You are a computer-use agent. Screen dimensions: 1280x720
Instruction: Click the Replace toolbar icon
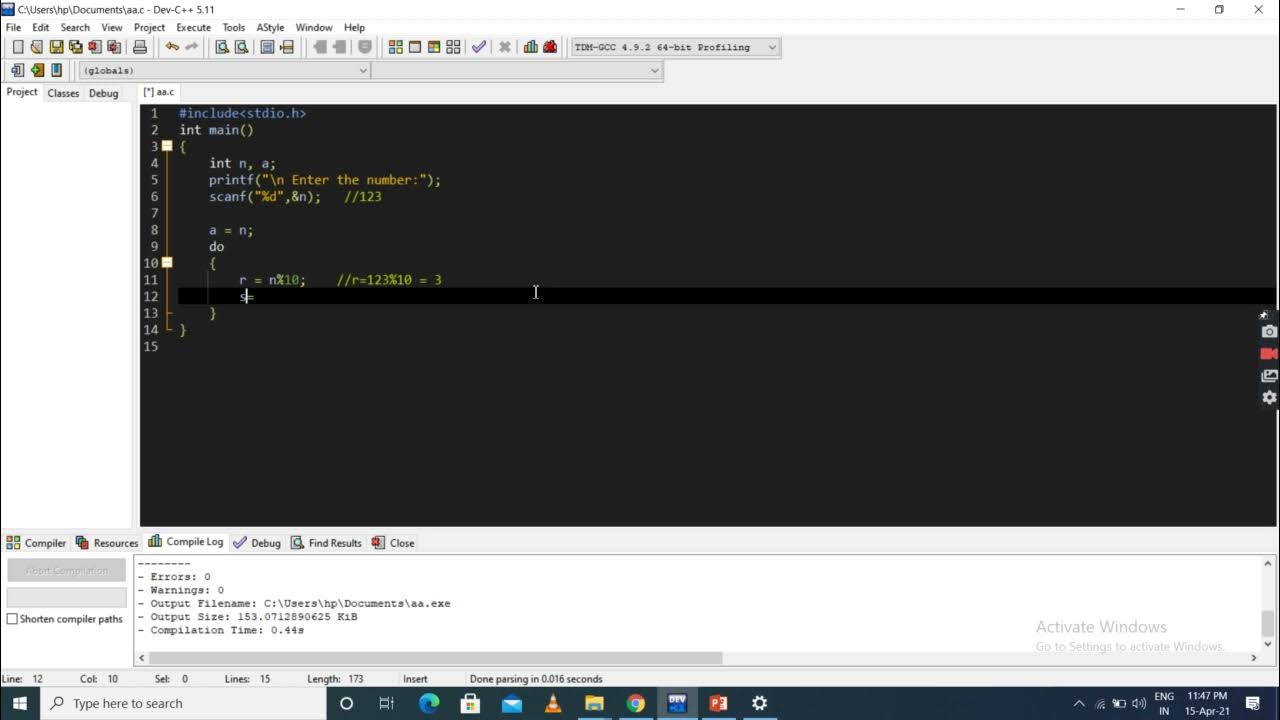tap(241, 47)
